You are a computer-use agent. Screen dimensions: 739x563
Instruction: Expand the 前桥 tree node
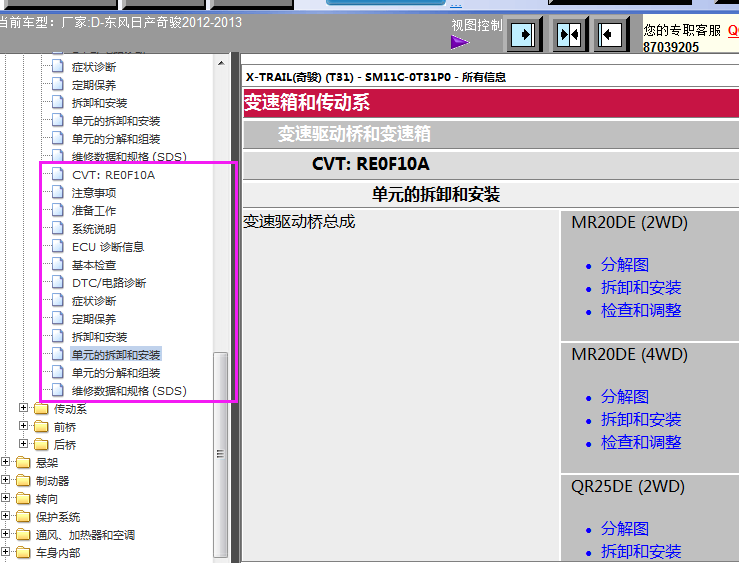[x=23, y=425]
